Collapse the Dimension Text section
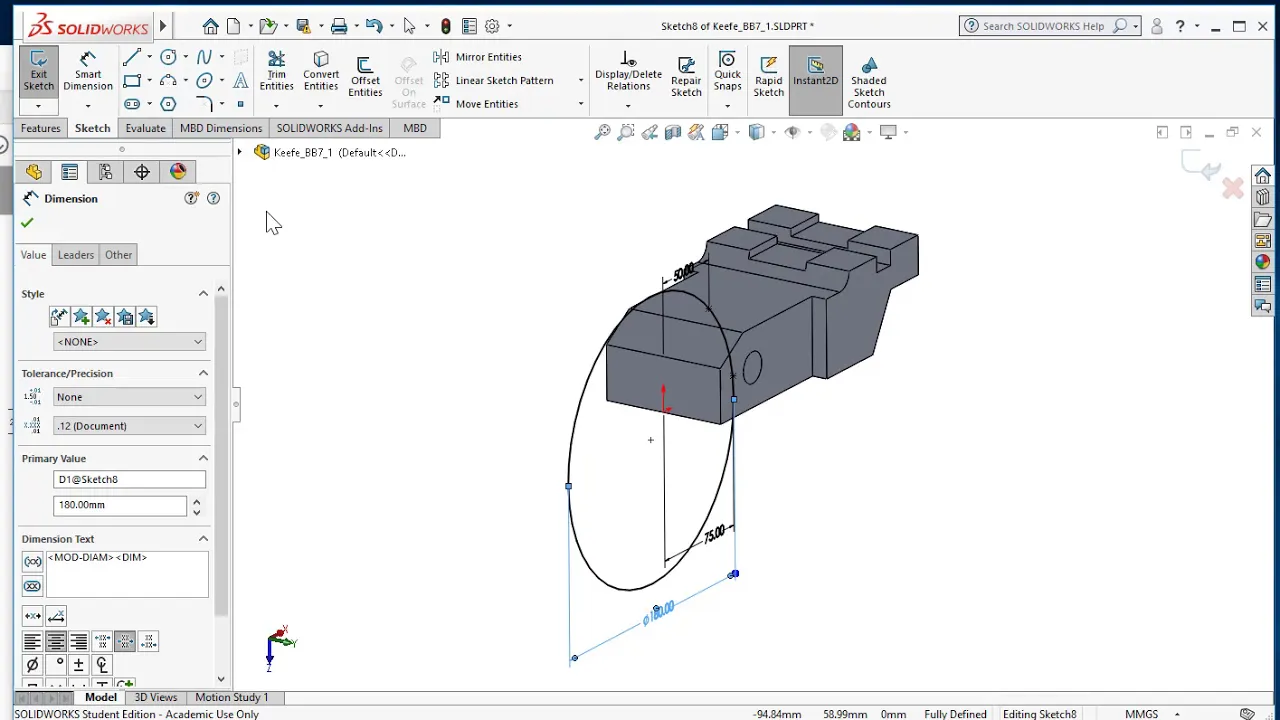This screenshot has height=720, width=1280. 203,539
